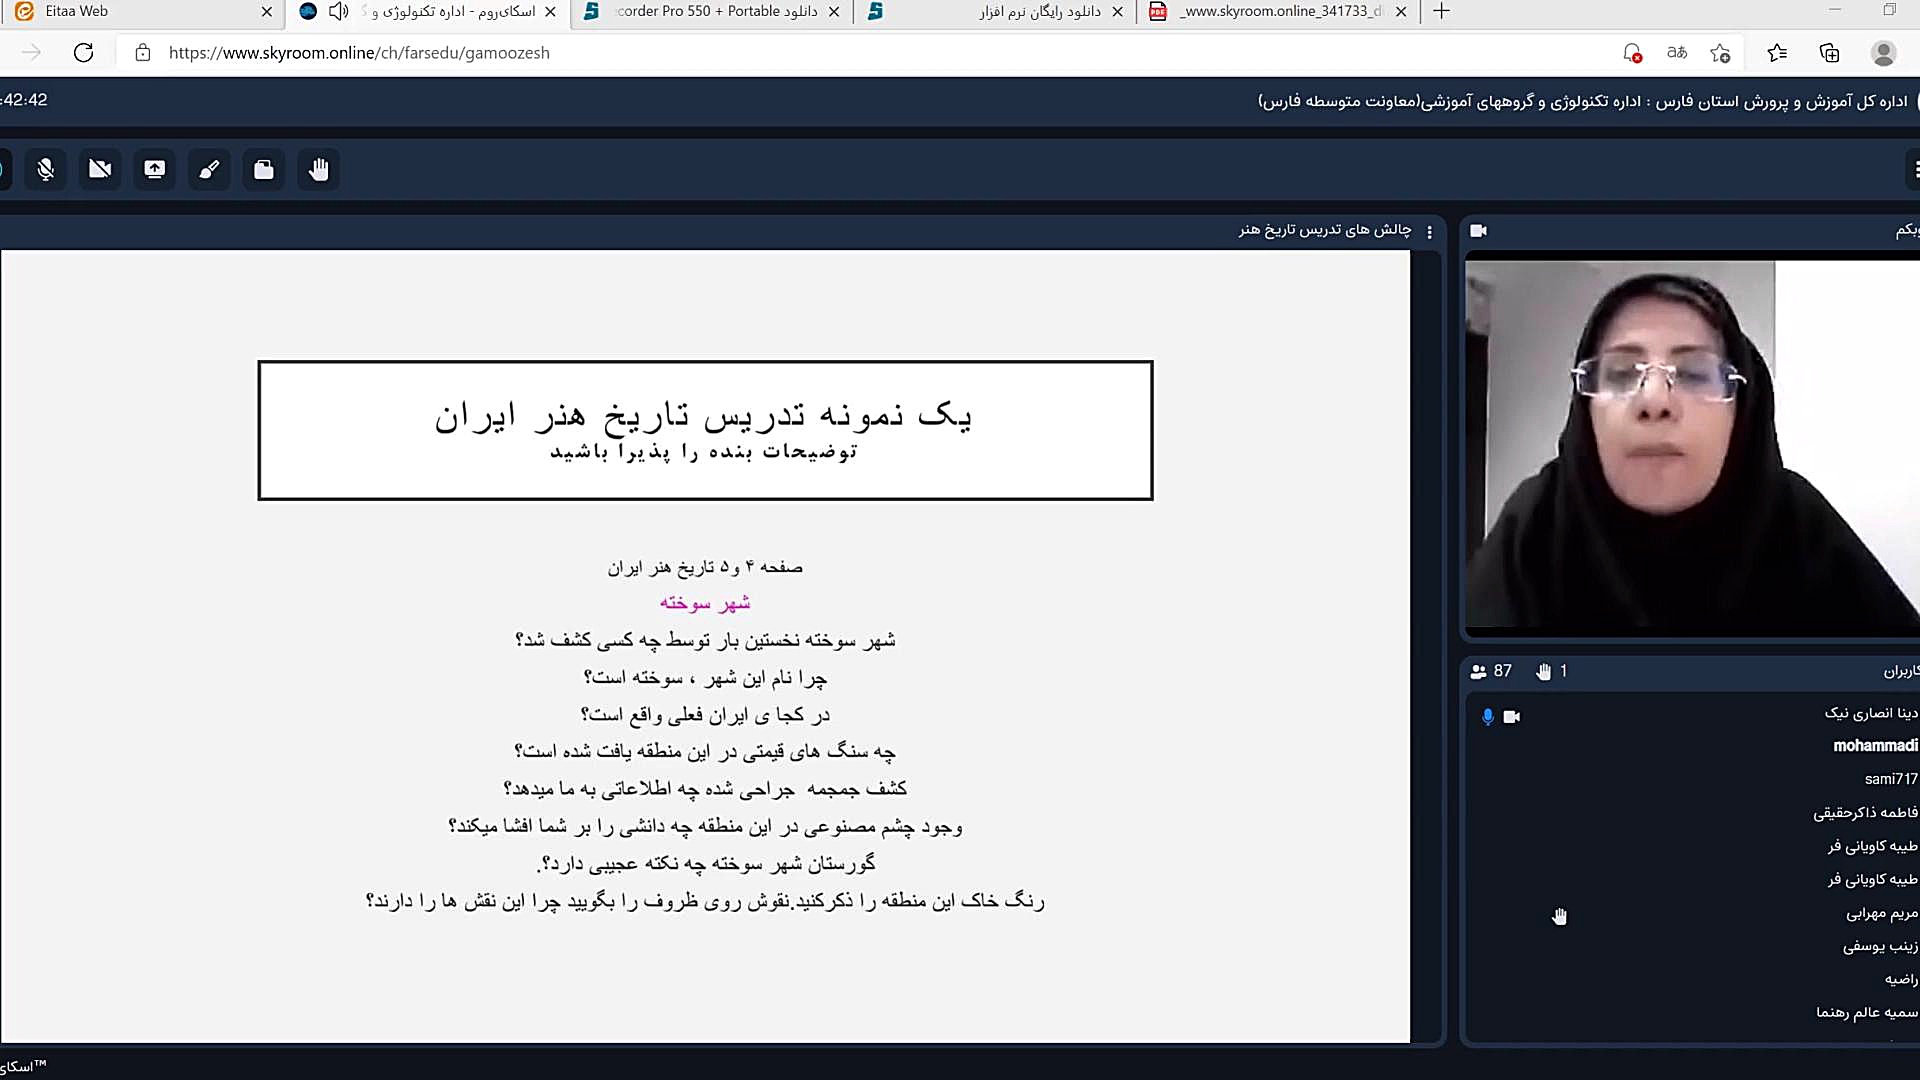Toggle the muted microphone button

coord(46,169)
